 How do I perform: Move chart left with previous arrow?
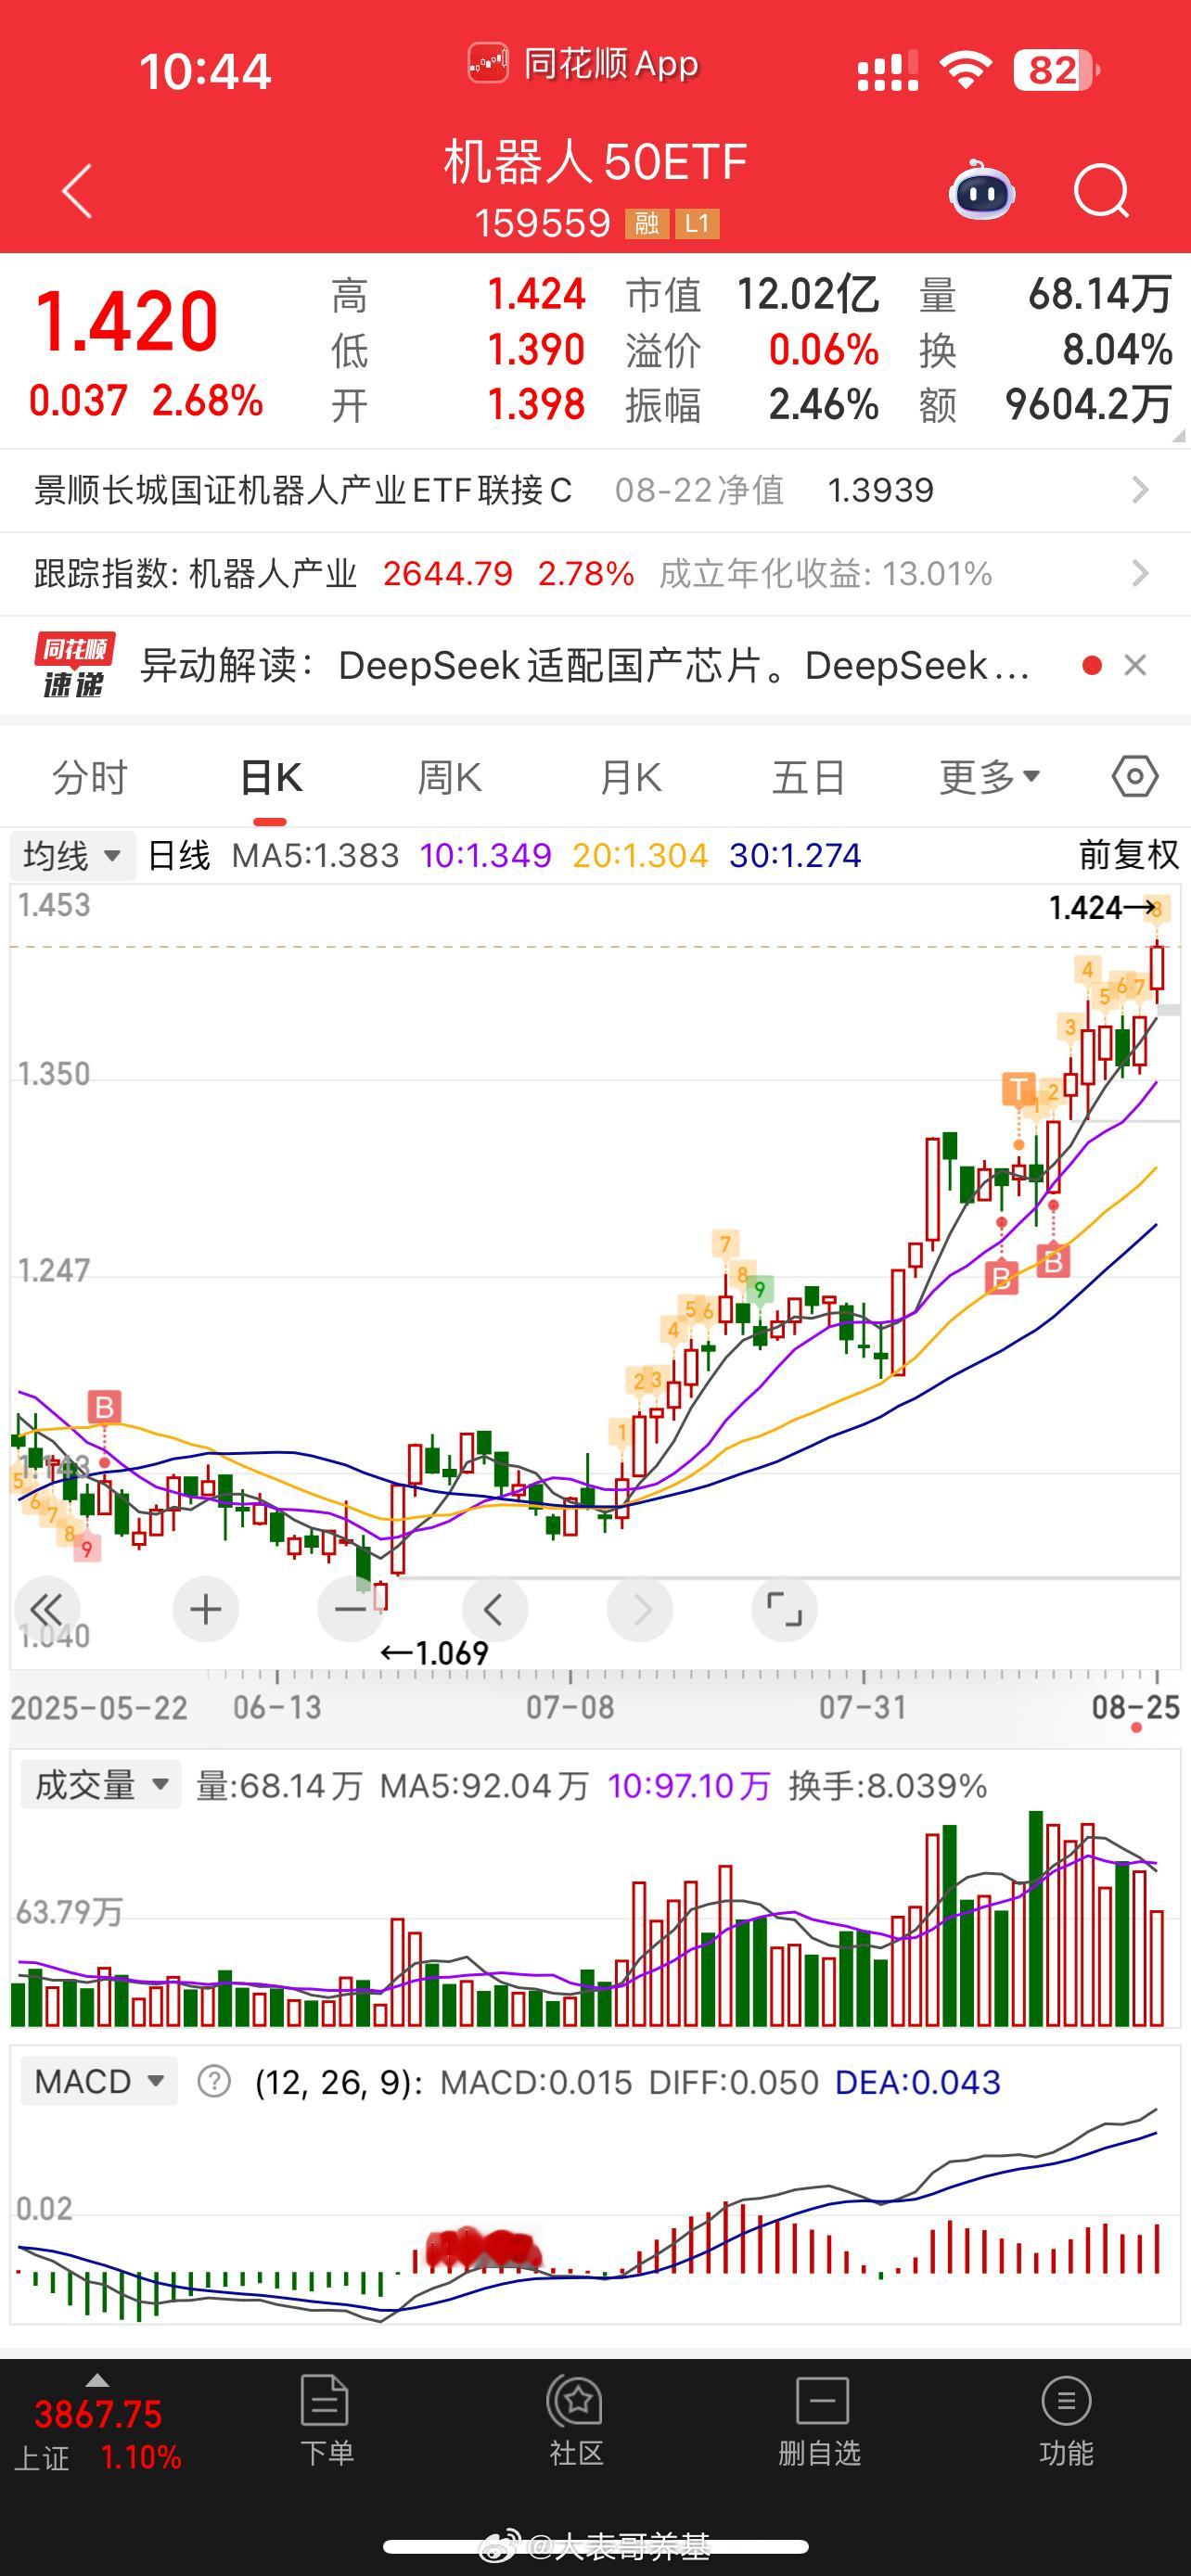point(494,1609)
